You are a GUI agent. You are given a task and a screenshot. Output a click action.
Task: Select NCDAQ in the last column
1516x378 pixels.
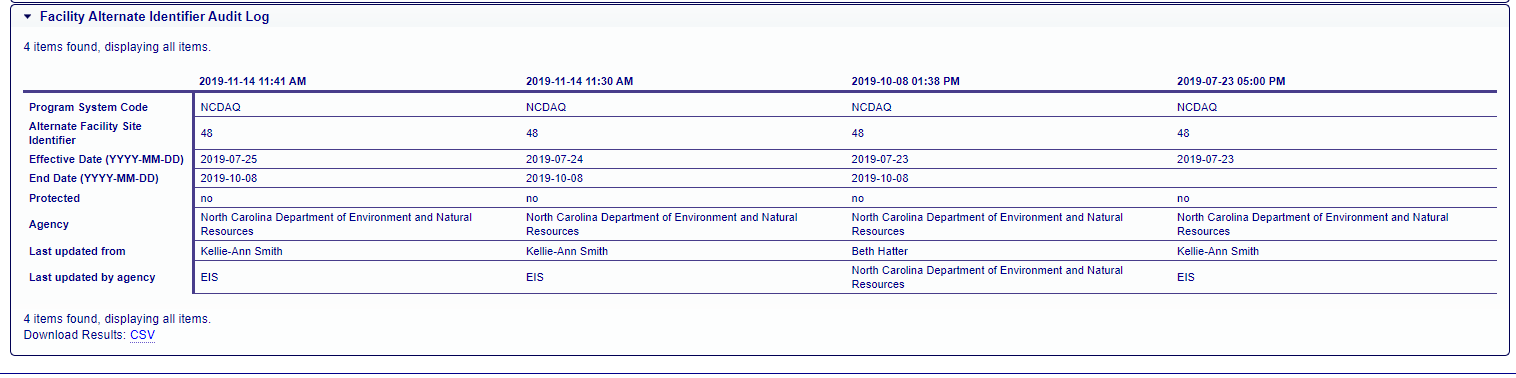(x=1197, y=107)
